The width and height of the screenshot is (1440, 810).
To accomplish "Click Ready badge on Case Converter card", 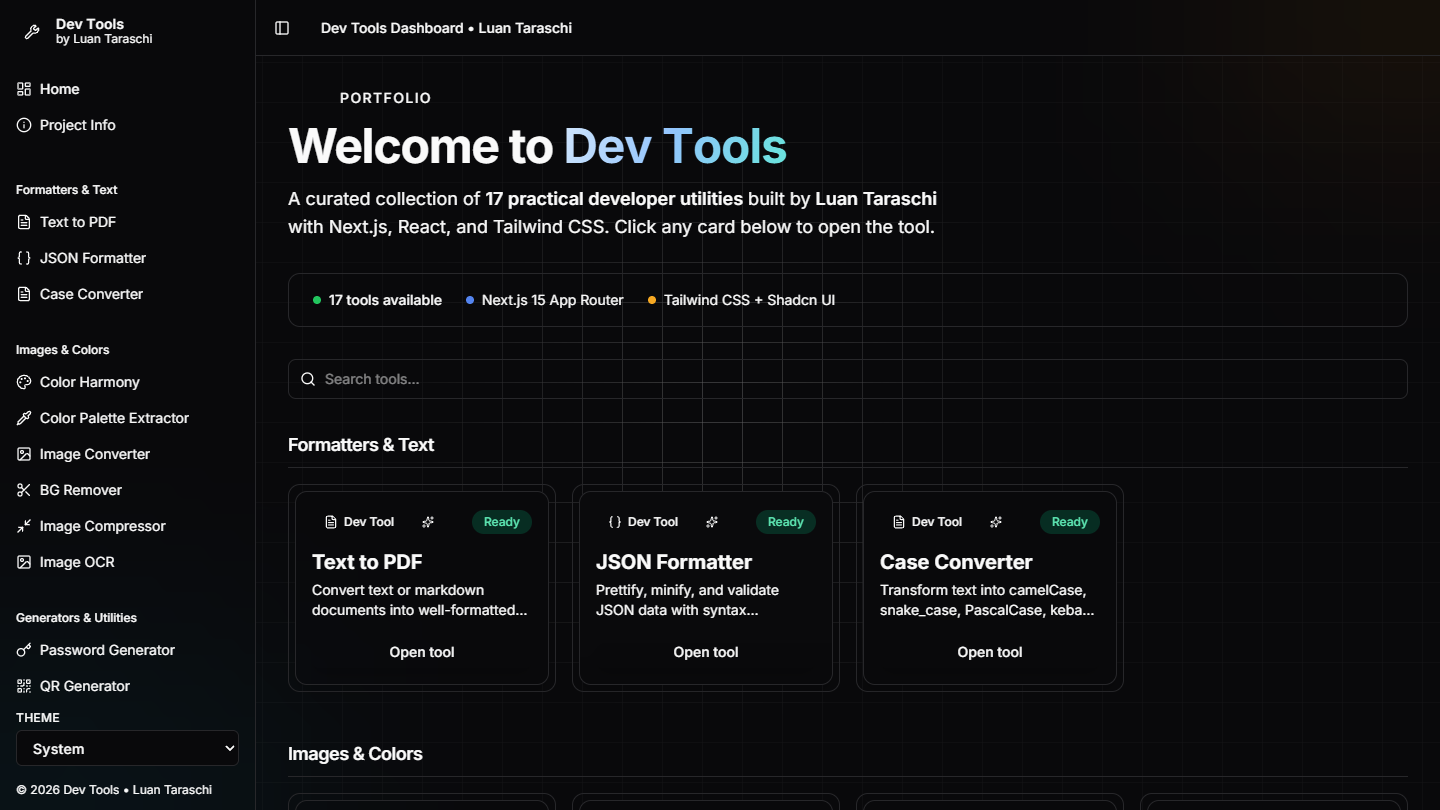I will coord(1070,522).
